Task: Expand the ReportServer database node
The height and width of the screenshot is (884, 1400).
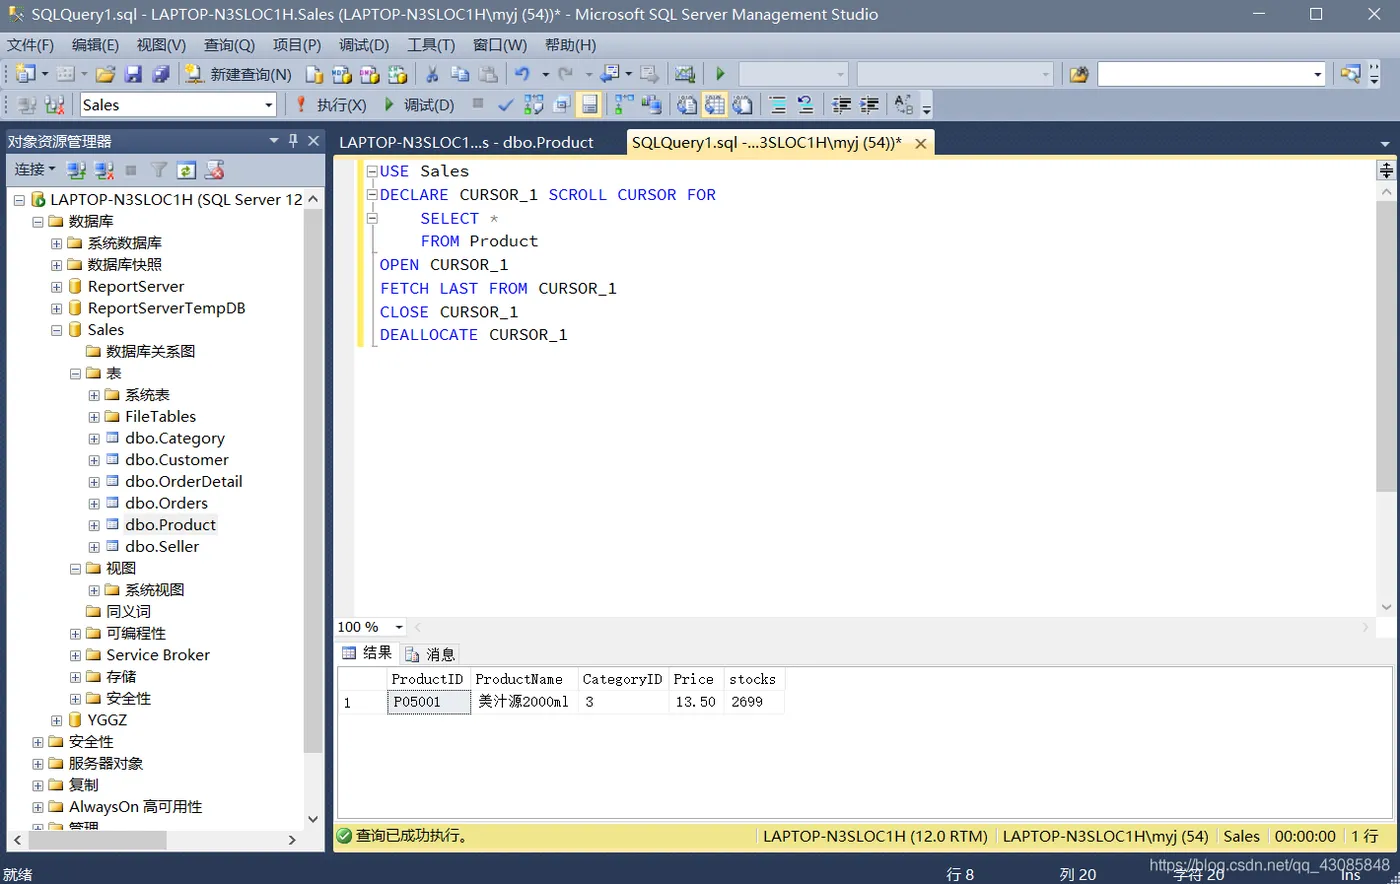Action: point(57,287)
